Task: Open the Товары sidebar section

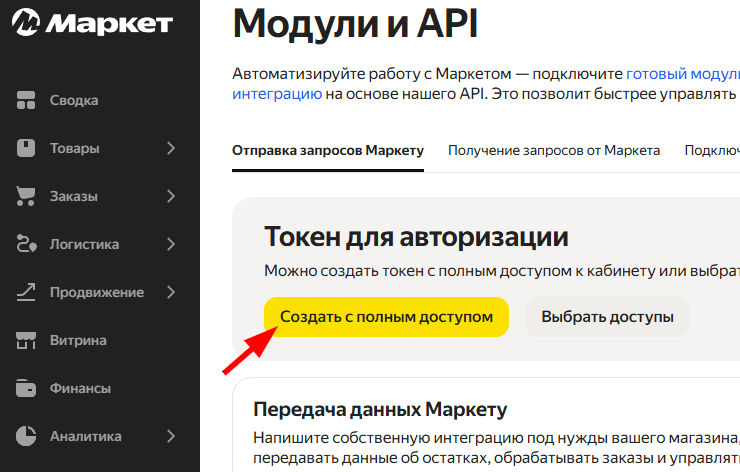Action: tap(75, 148)
